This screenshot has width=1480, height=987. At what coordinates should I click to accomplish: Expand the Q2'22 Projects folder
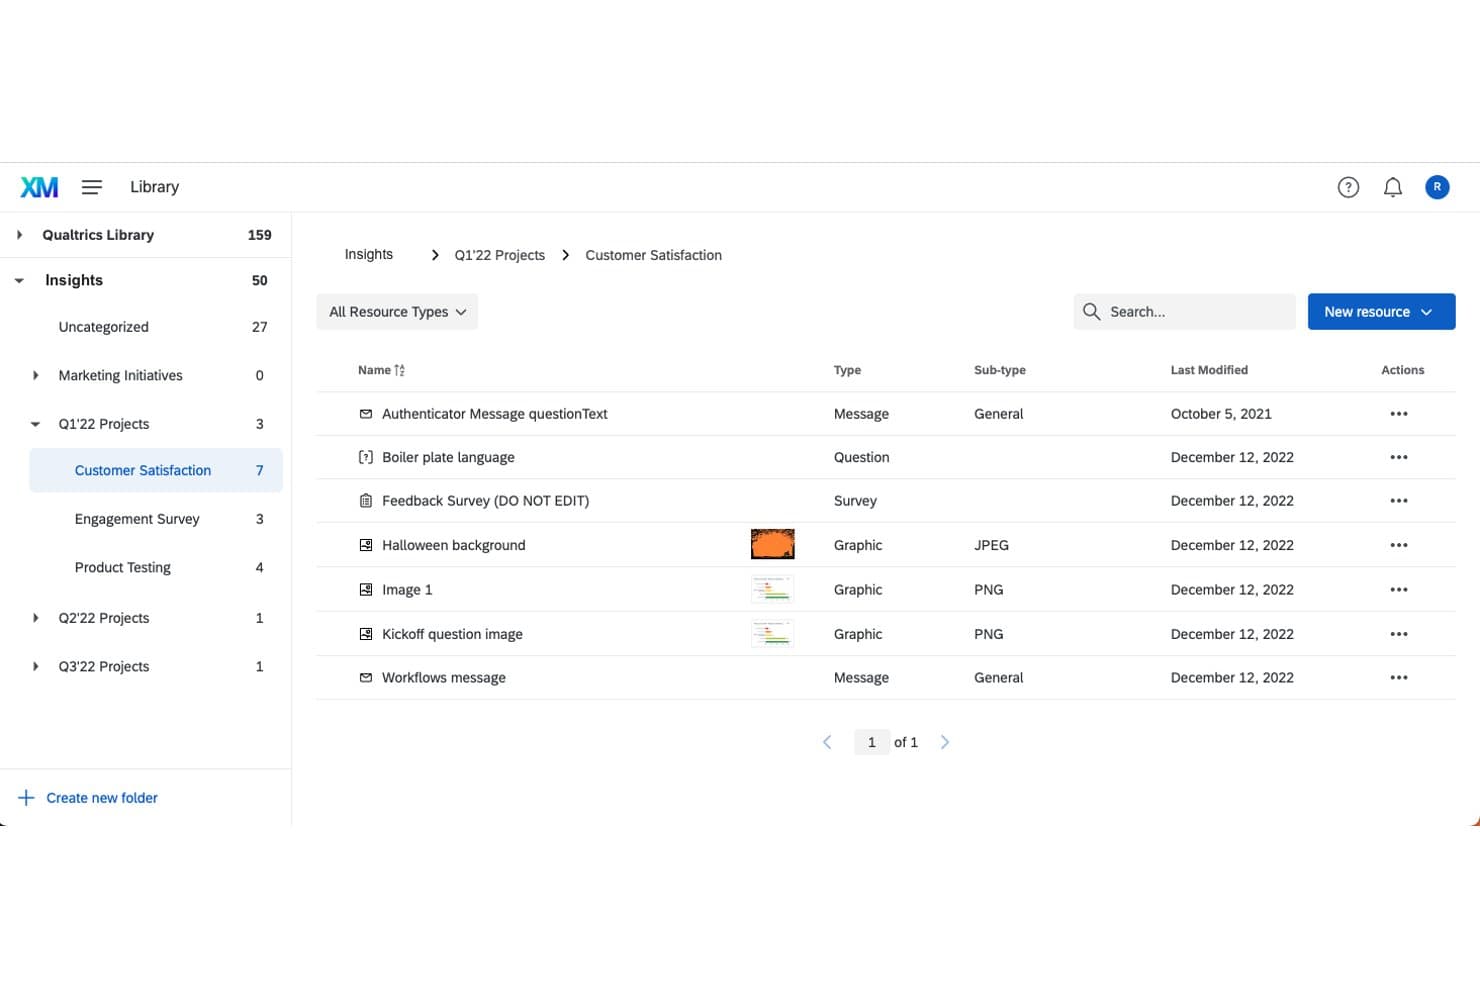tap(36, 618)
